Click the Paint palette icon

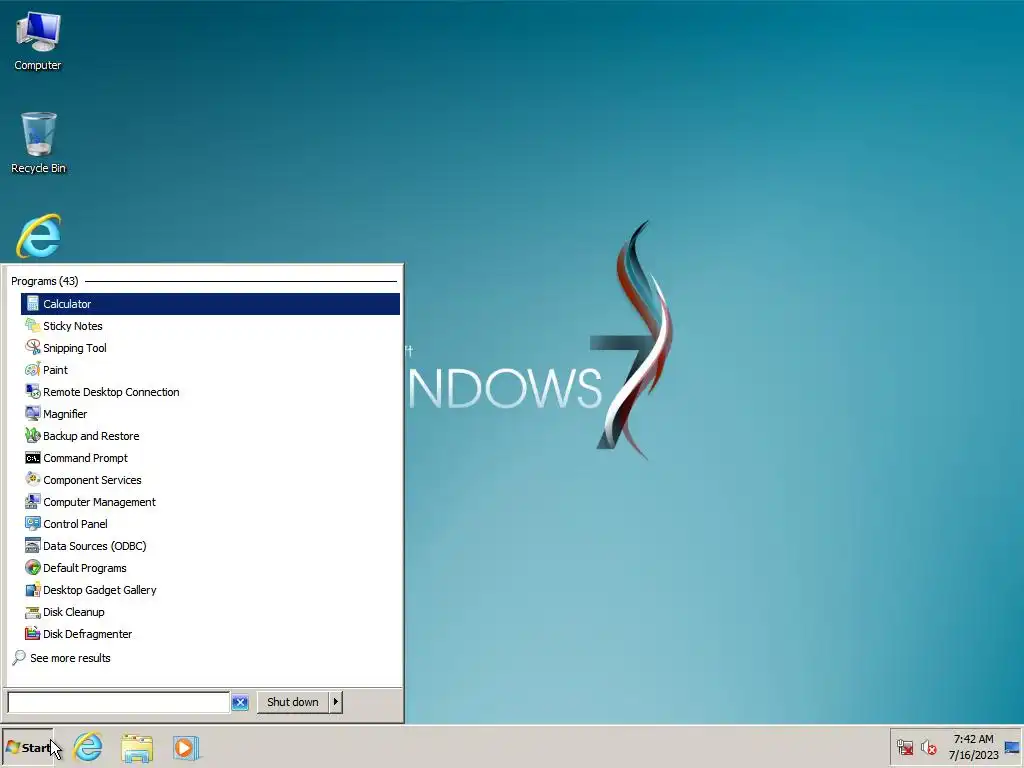pyautogui.click(x=33, y=370)
